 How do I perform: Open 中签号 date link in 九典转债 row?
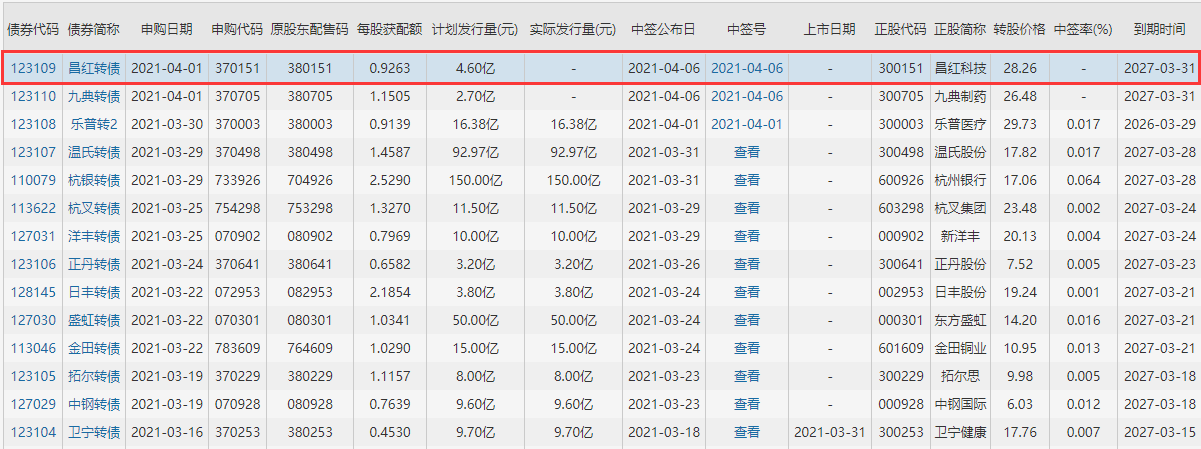pos(747,97)
